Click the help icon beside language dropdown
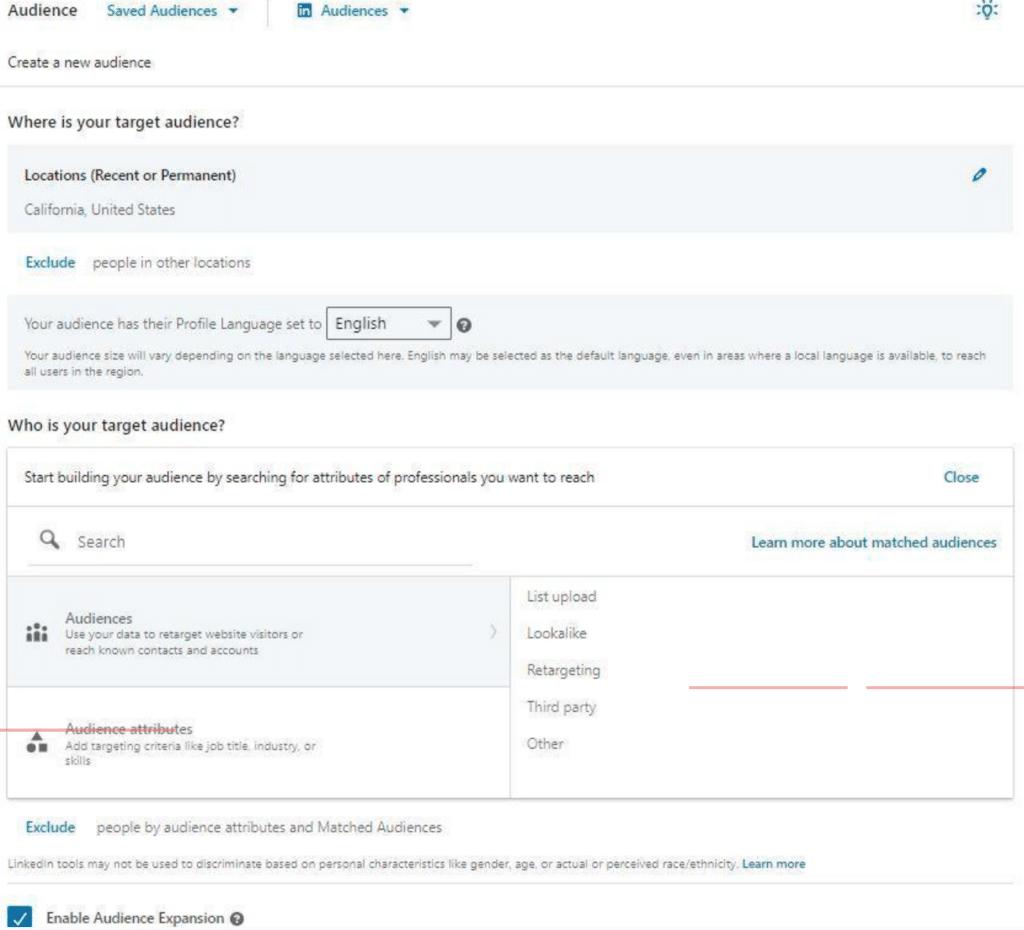 464,325
